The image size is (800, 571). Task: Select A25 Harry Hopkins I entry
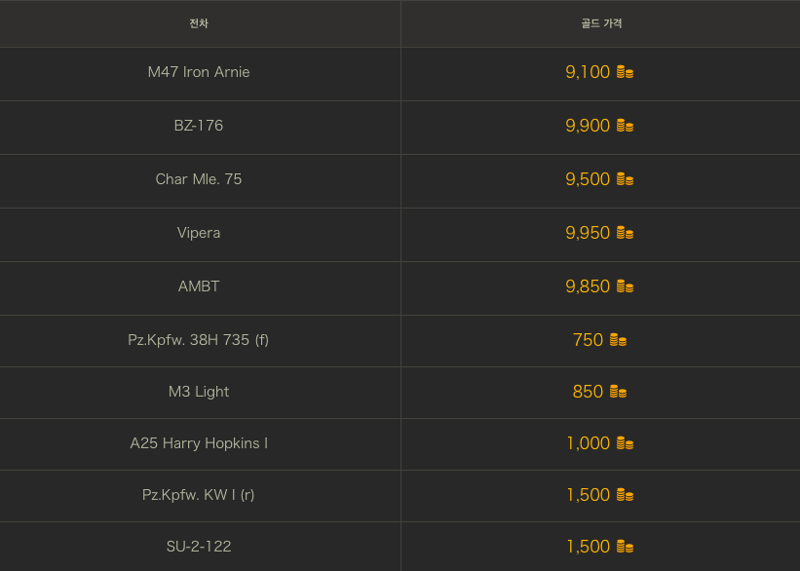(198, 443)
